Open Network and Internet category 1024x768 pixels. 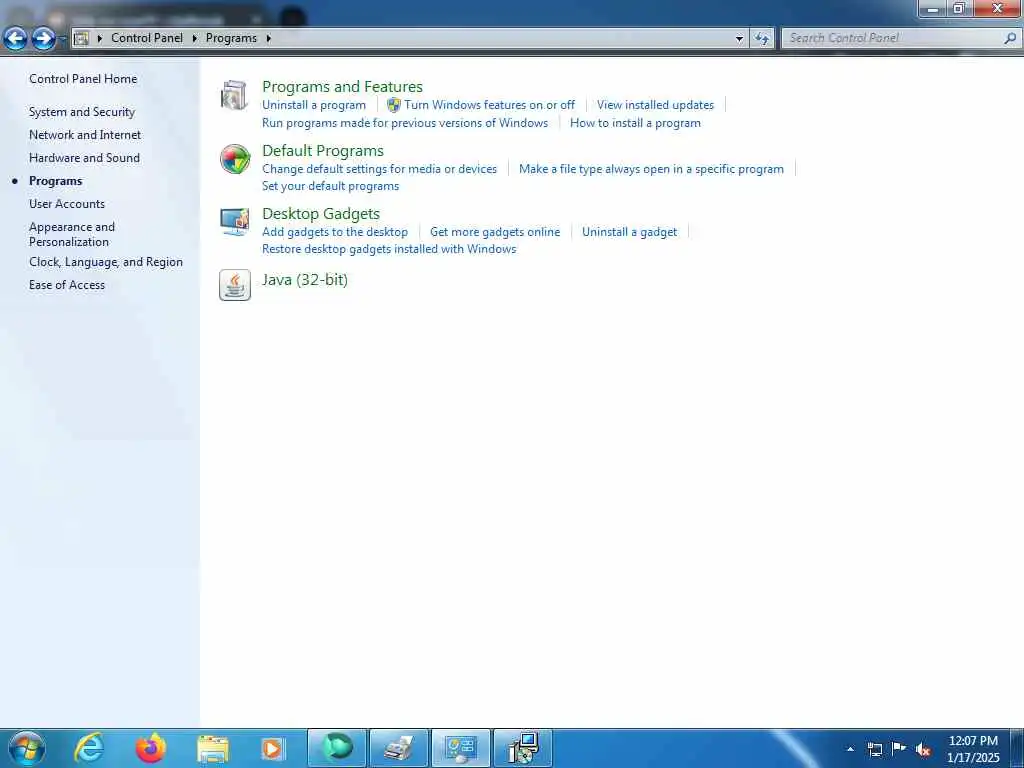(x=85, y=135)
